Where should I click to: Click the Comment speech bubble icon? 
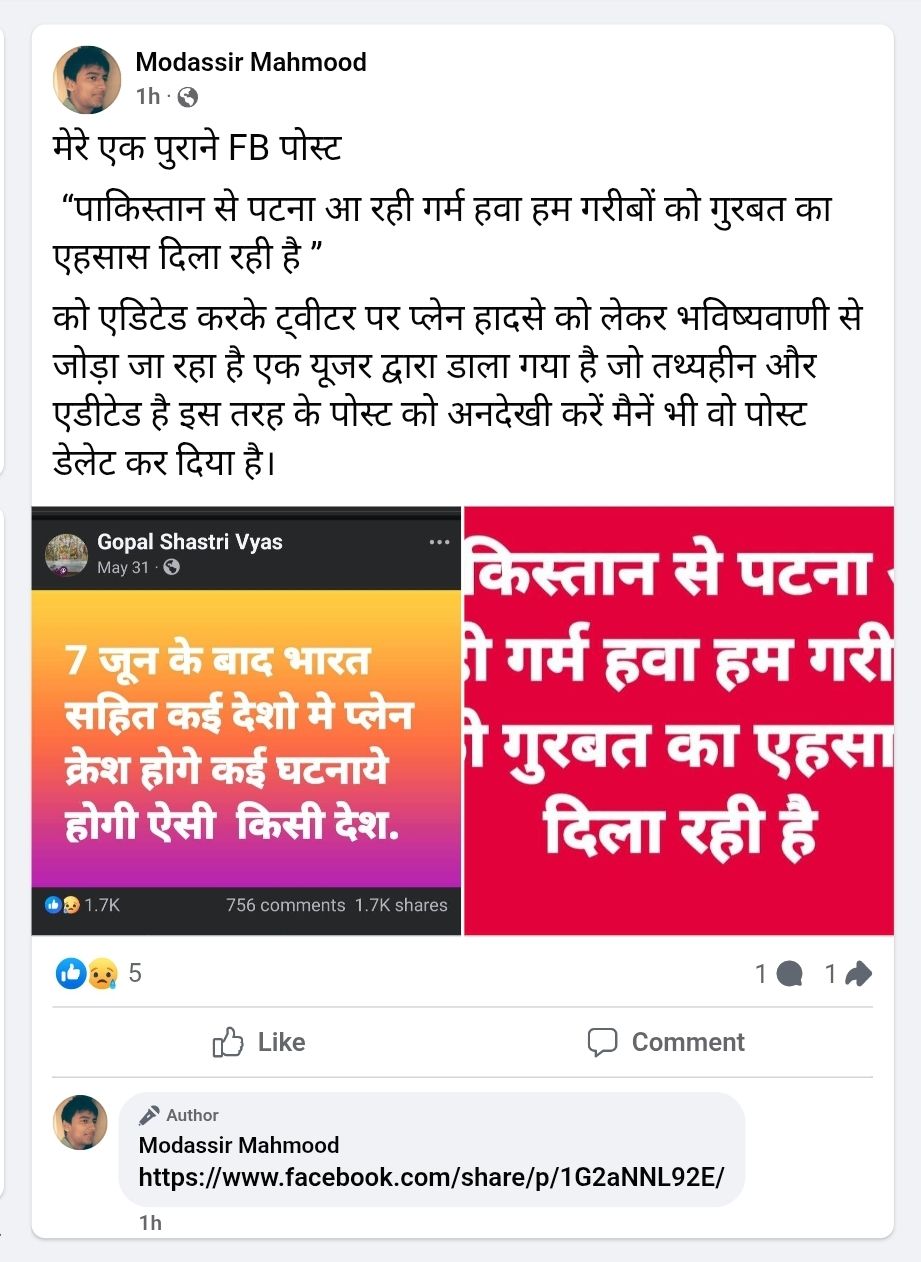[602, 1042]
